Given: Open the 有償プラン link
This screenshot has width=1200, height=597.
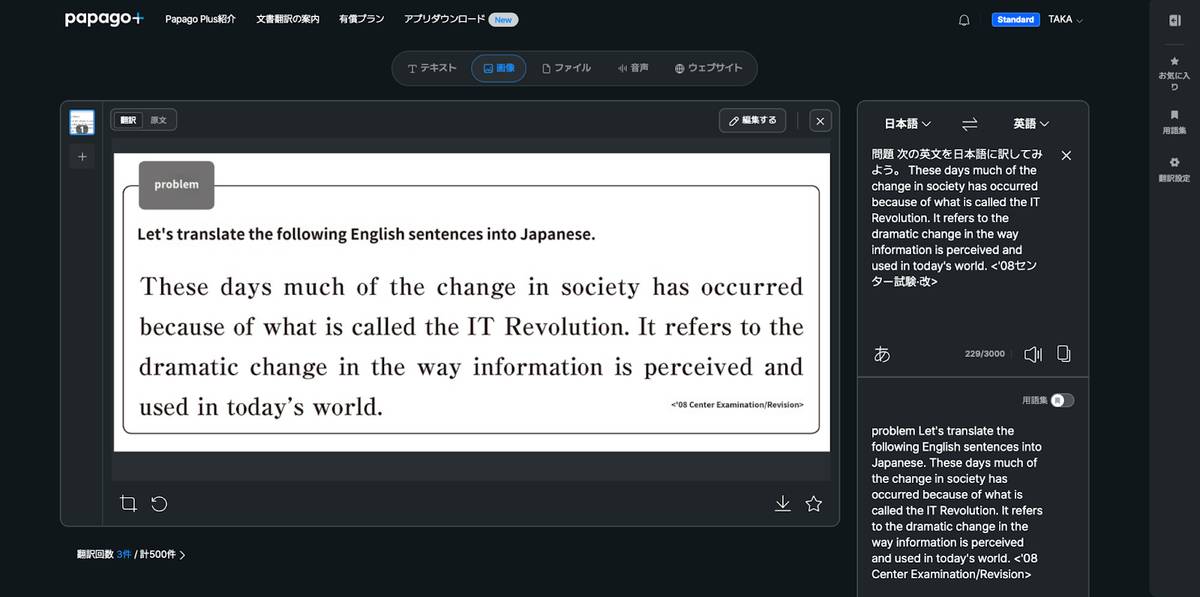Looking at the screenshot, I should point(361,19).
